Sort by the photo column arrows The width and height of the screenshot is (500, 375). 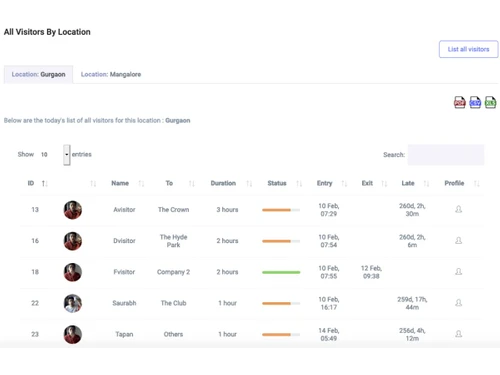click(x=93, y=183)
